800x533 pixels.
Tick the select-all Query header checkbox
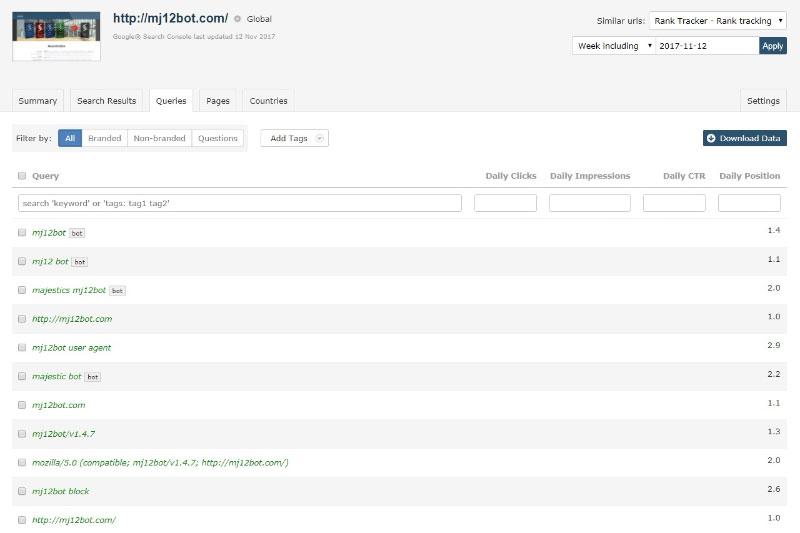[22, 176]
